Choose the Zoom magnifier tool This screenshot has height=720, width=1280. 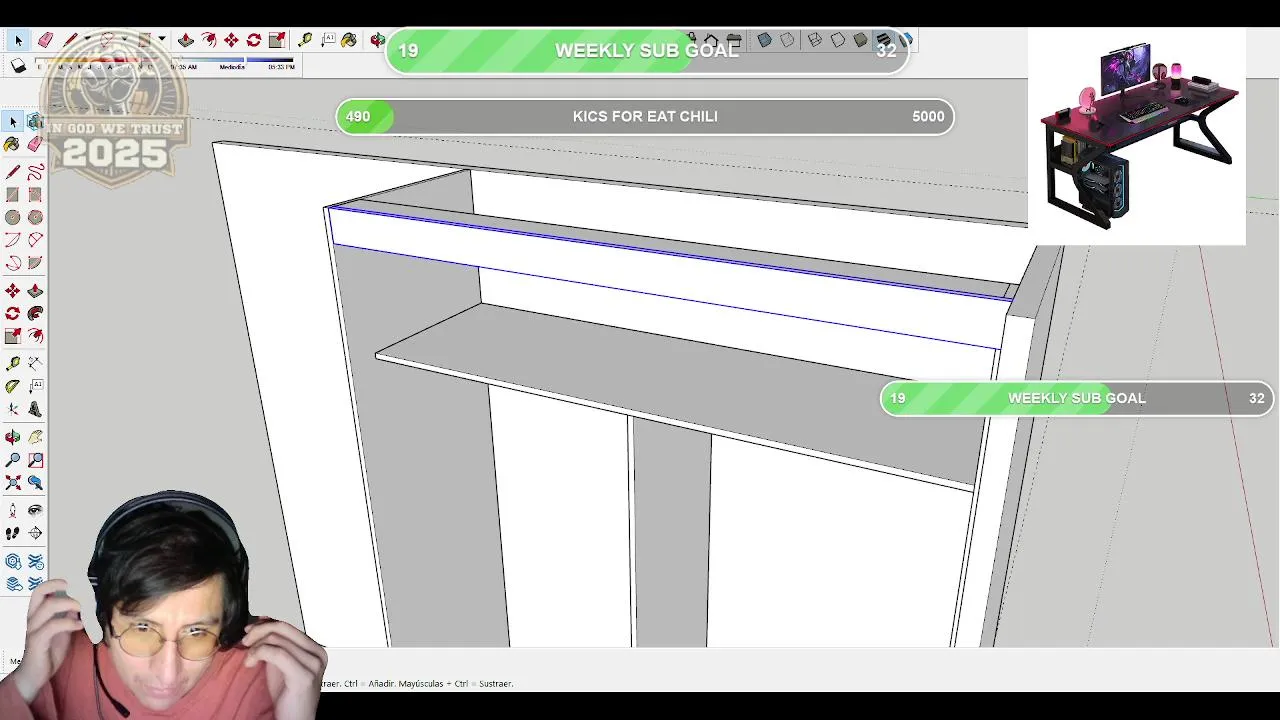click(12, 460)
